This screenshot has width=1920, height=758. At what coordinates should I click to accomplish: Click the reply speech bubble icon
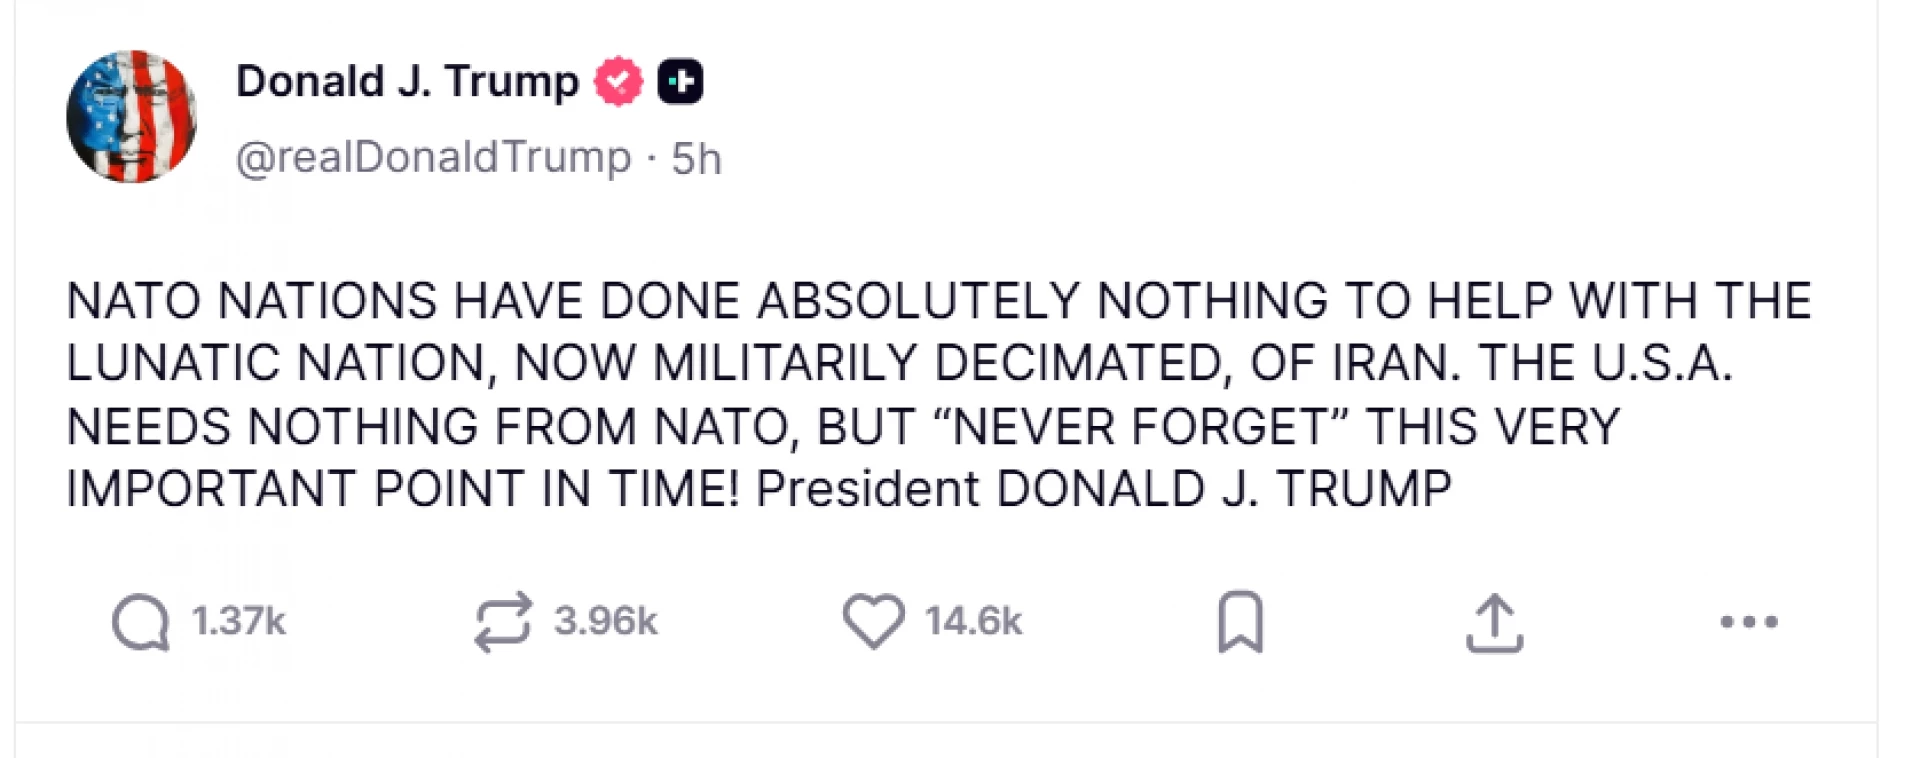[141, 622]
